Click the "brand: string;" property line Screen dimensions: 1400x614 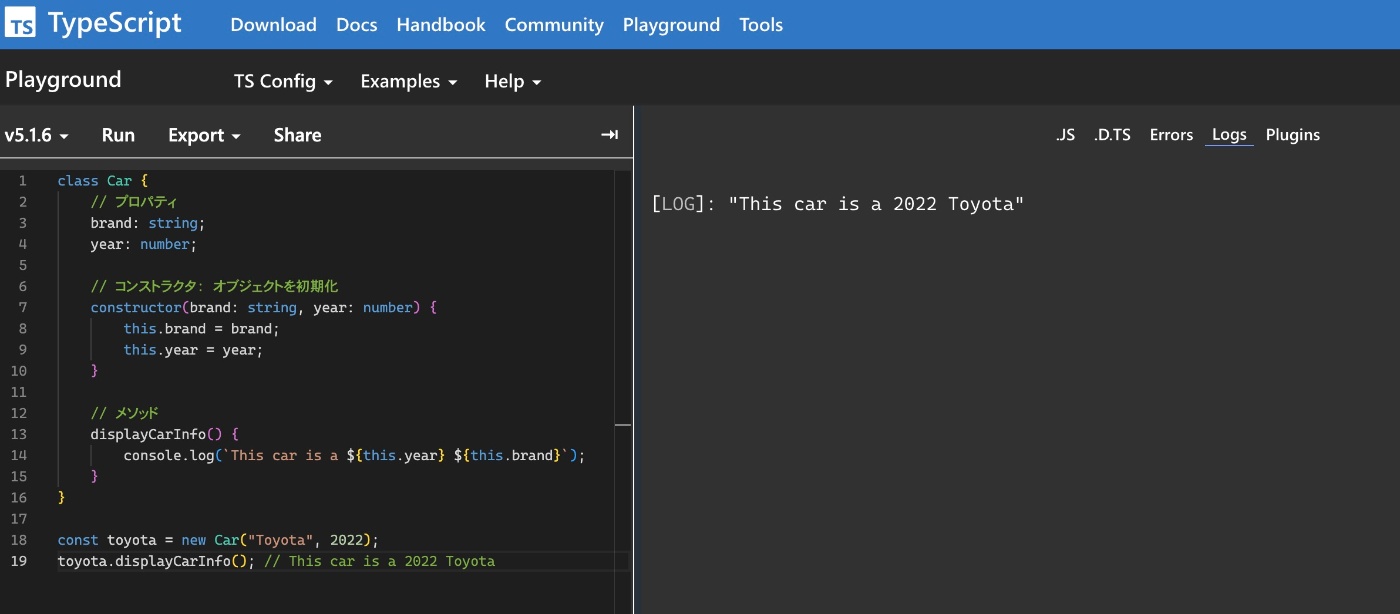[147, 223]
